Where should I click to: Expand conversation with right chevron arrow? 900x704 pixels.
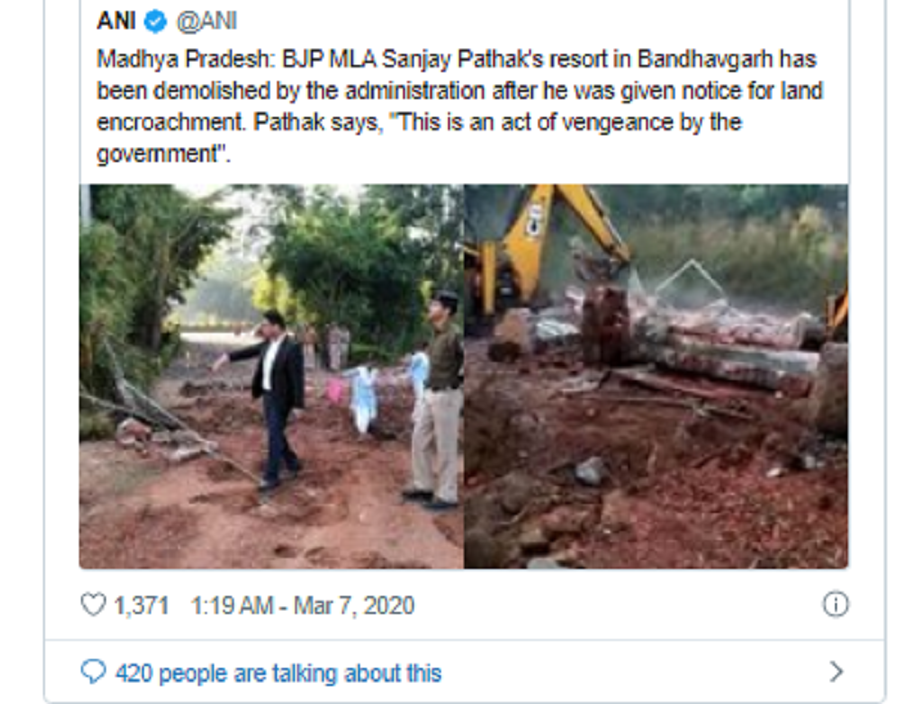coord(836,671)
